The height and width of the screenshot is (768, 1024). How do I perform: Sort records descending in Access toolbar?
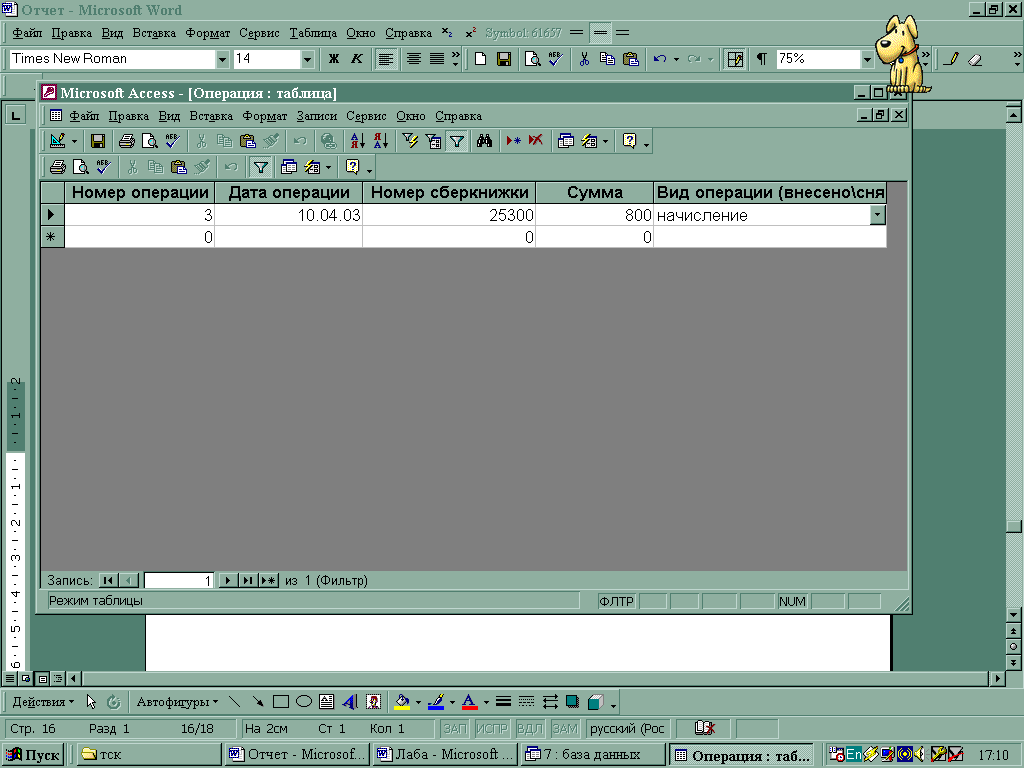pos(381,140)
